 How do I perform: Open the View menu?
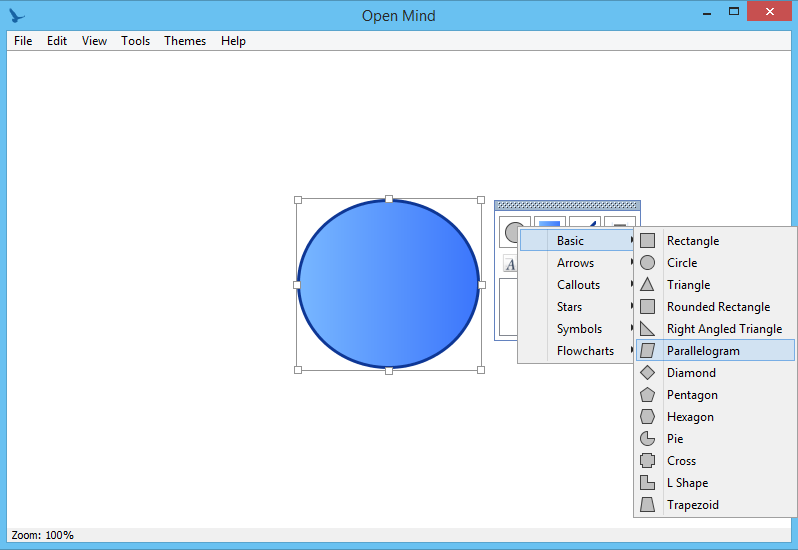95,41
